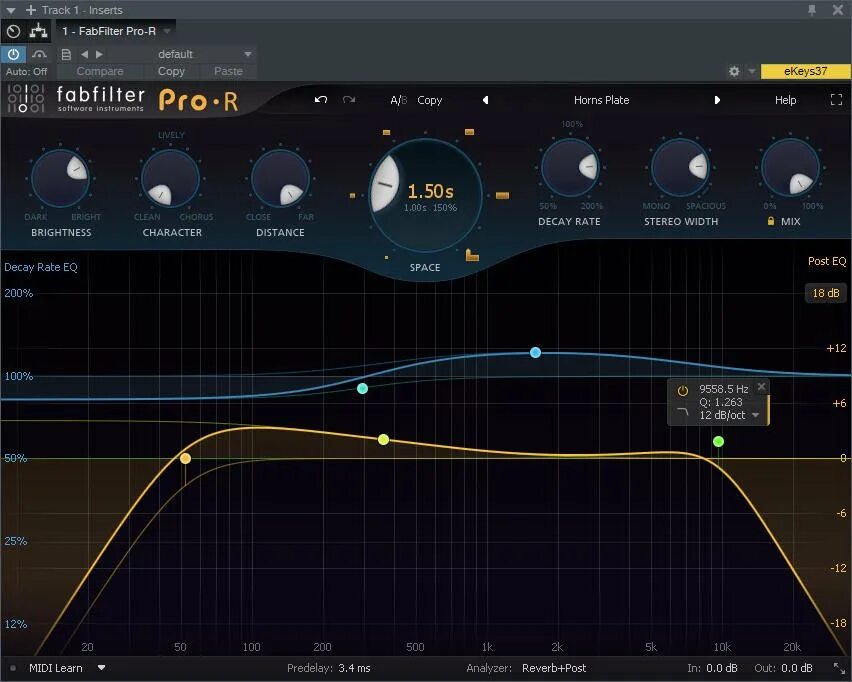Copy A state to B
Screen dimensions: 852x682
coord(429,100)
